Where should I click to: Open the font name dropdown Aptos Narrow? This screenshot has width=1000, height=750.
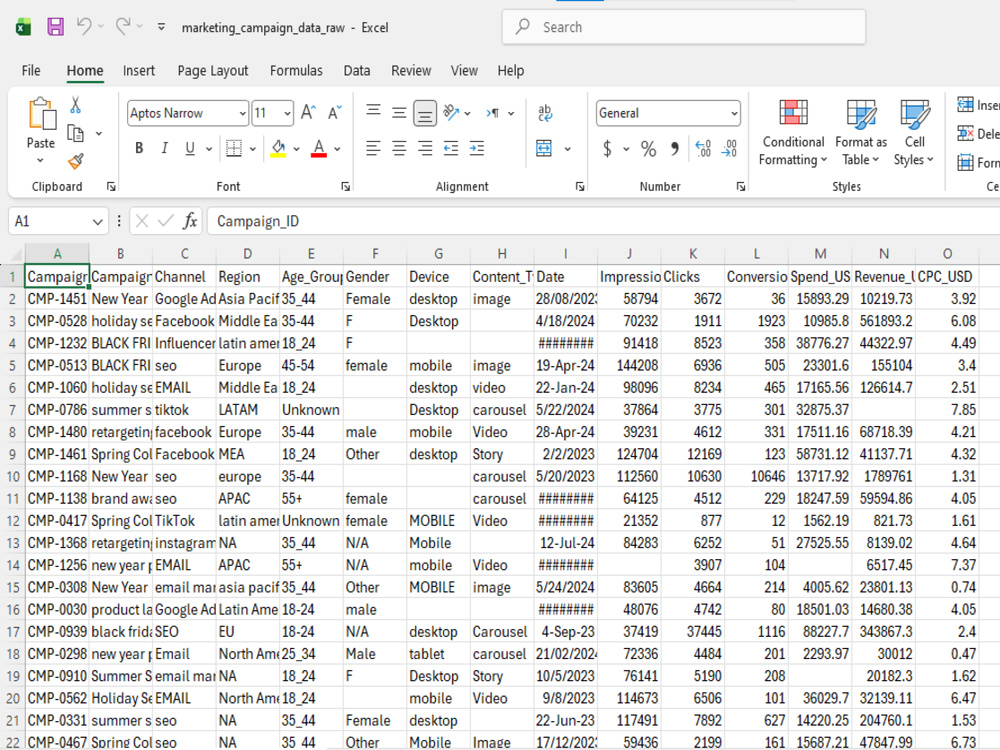(242, 114)
